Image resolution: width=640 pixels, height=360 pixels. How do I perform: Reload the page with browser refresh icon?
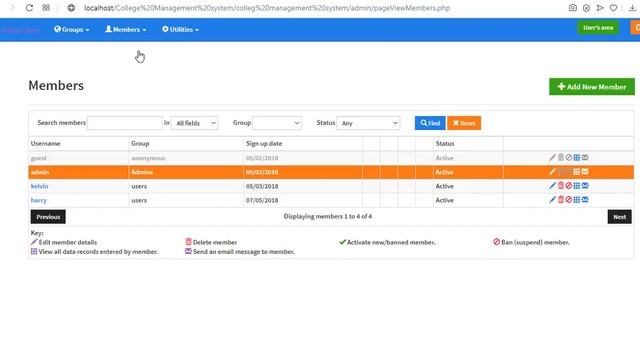tap(29, 8)
